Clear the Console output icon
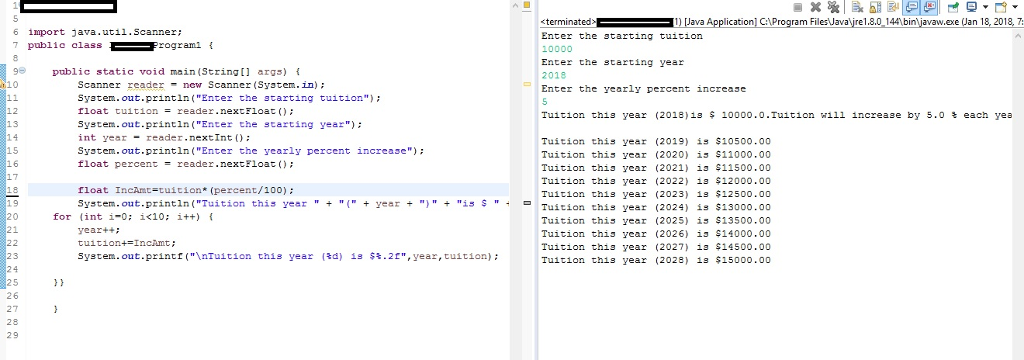The image size is (1024, 360). [857, 7]
